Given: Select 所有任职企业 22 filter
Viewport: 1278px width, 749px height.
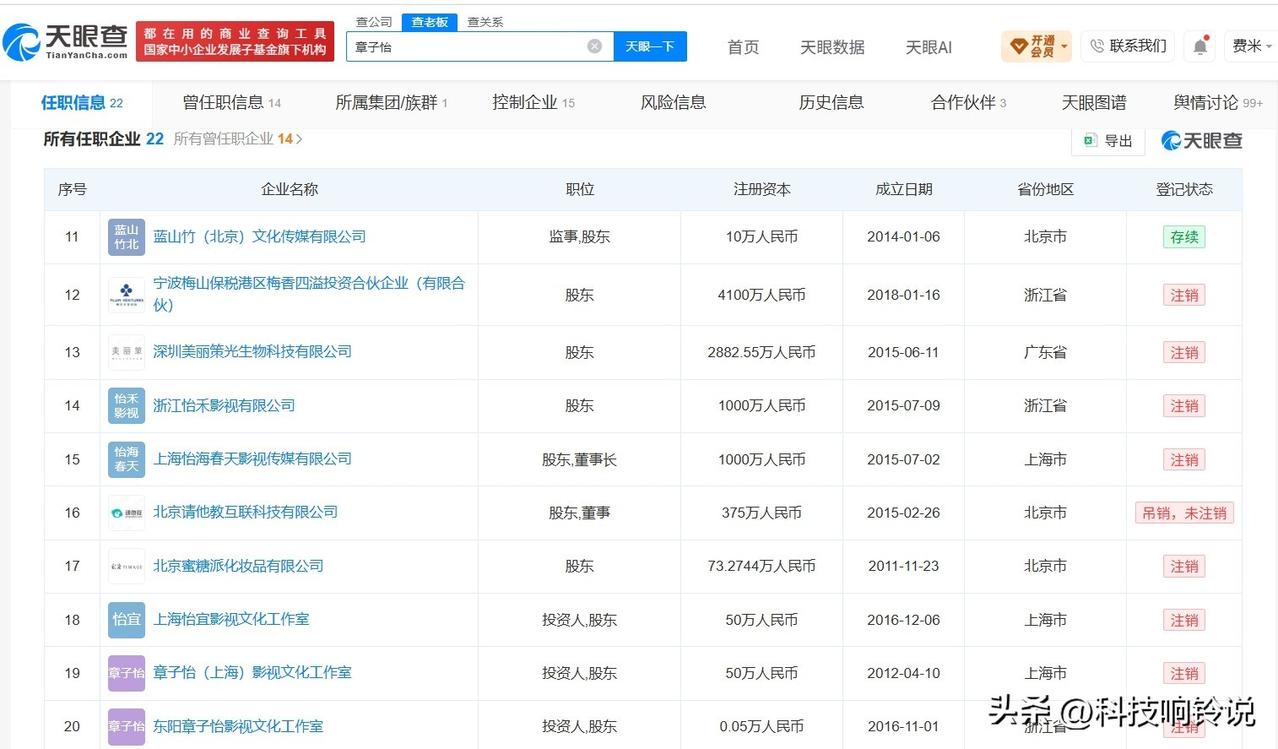Looking at the screenshot, I should 103,139.
